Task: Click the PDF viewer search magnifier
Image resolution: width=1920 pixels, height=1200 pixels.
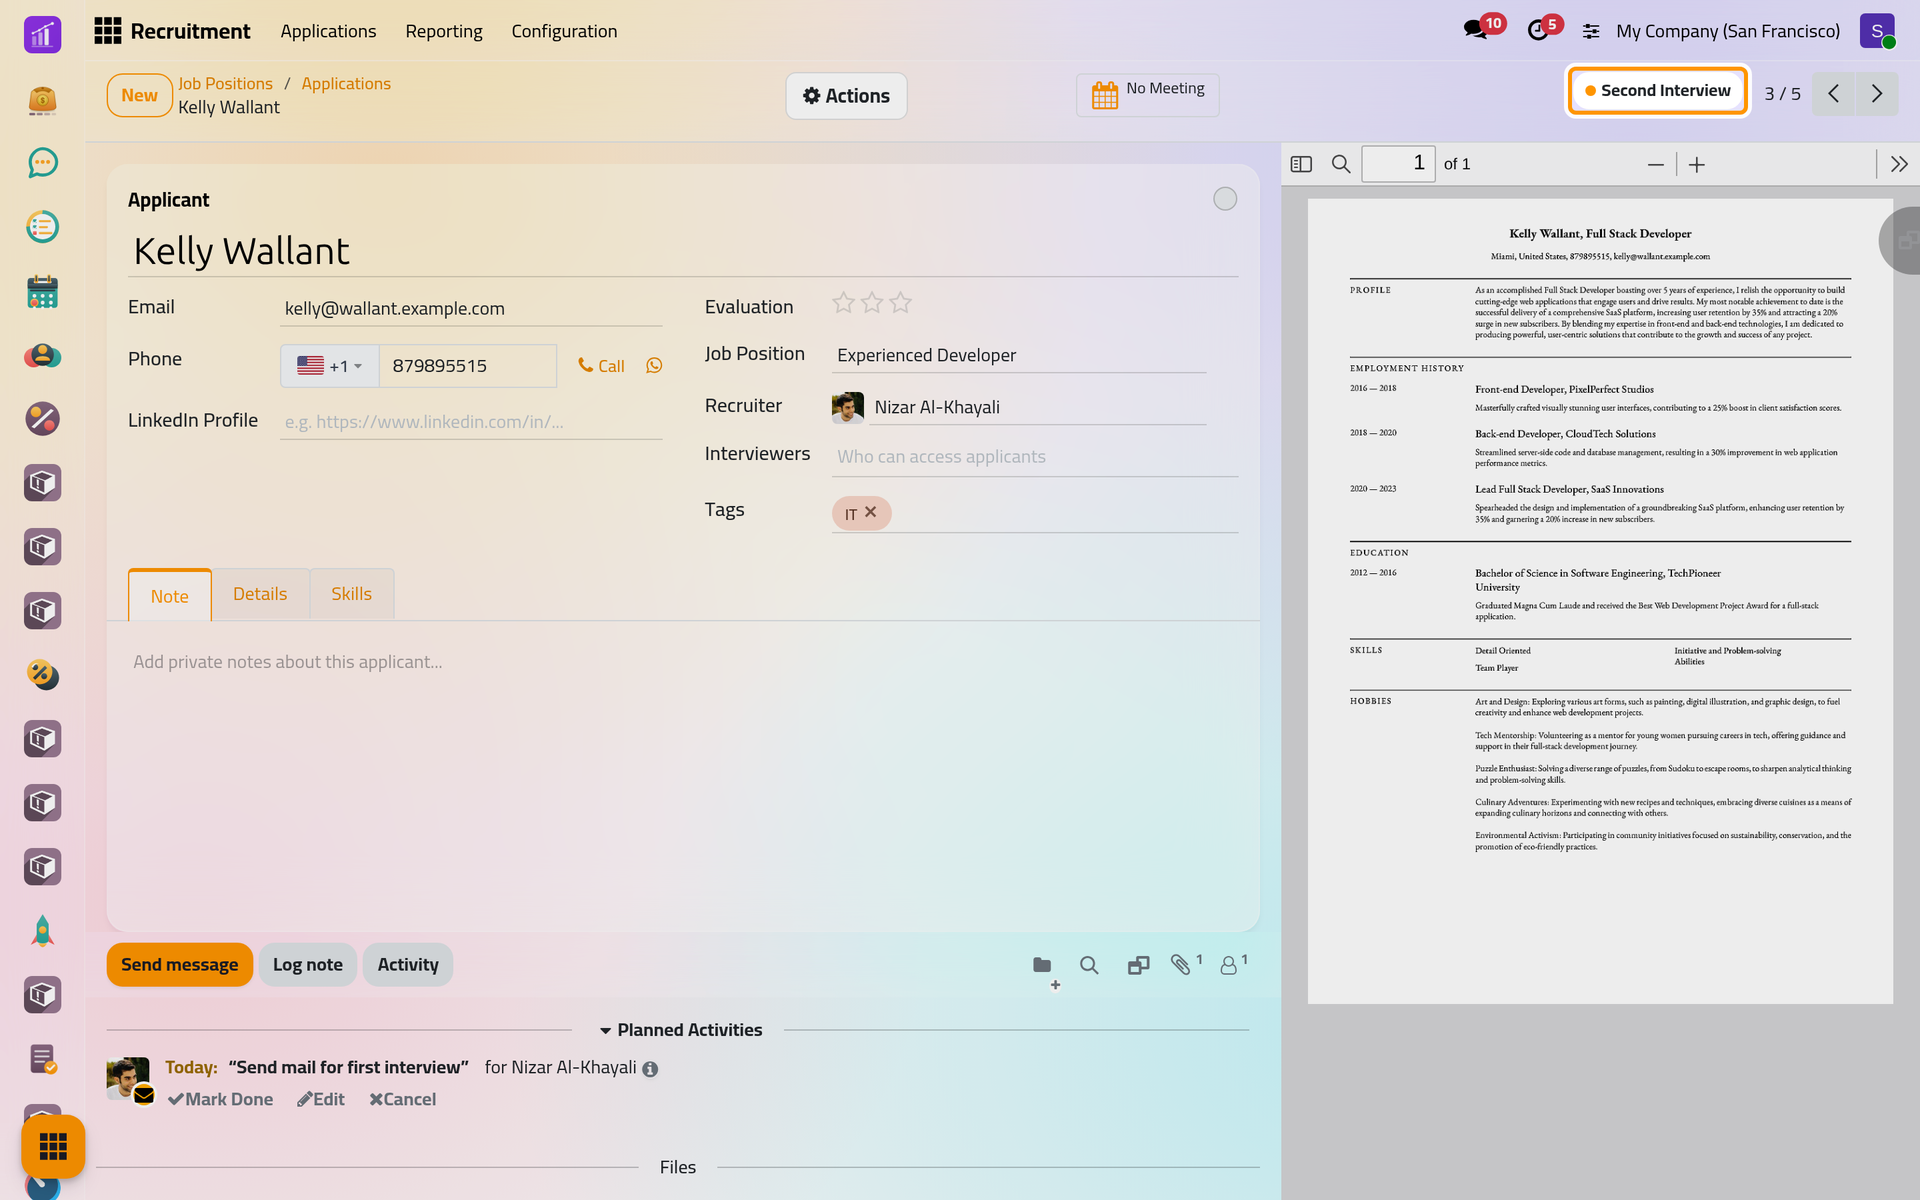Action: click(x=1341, y=164)
